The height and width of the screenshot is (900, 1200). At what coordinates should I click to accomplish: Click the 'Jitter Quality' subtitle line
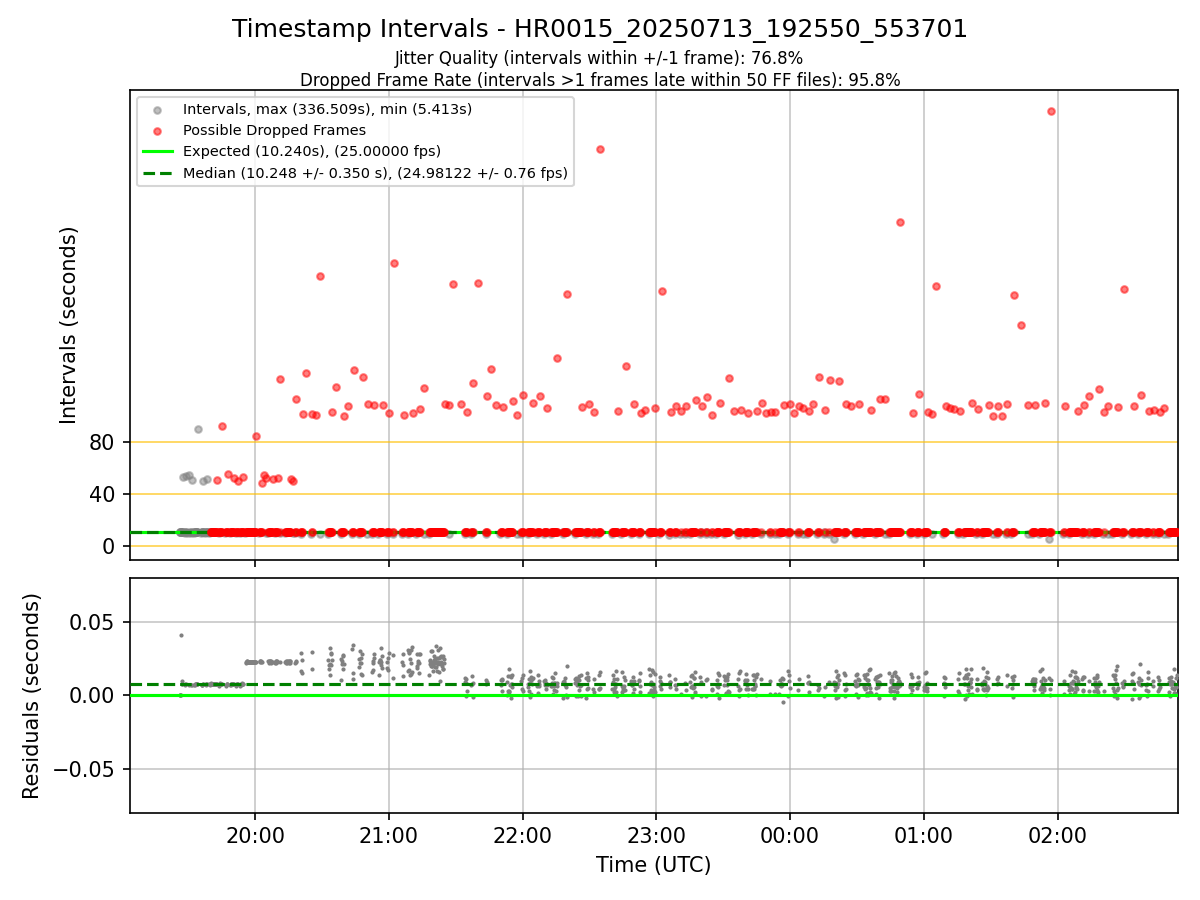coord(599,58)
